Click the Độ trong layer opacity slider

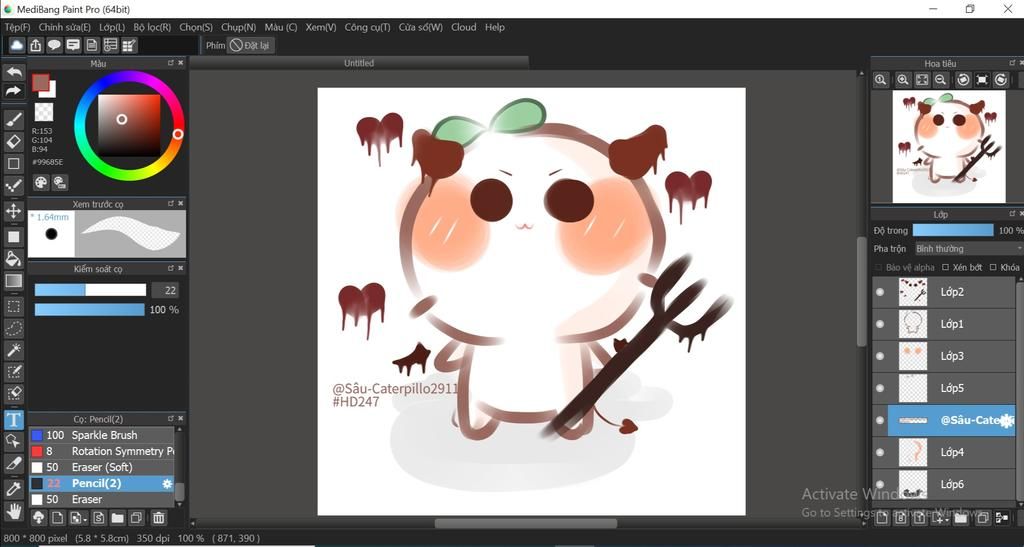[x=953, y=230]
